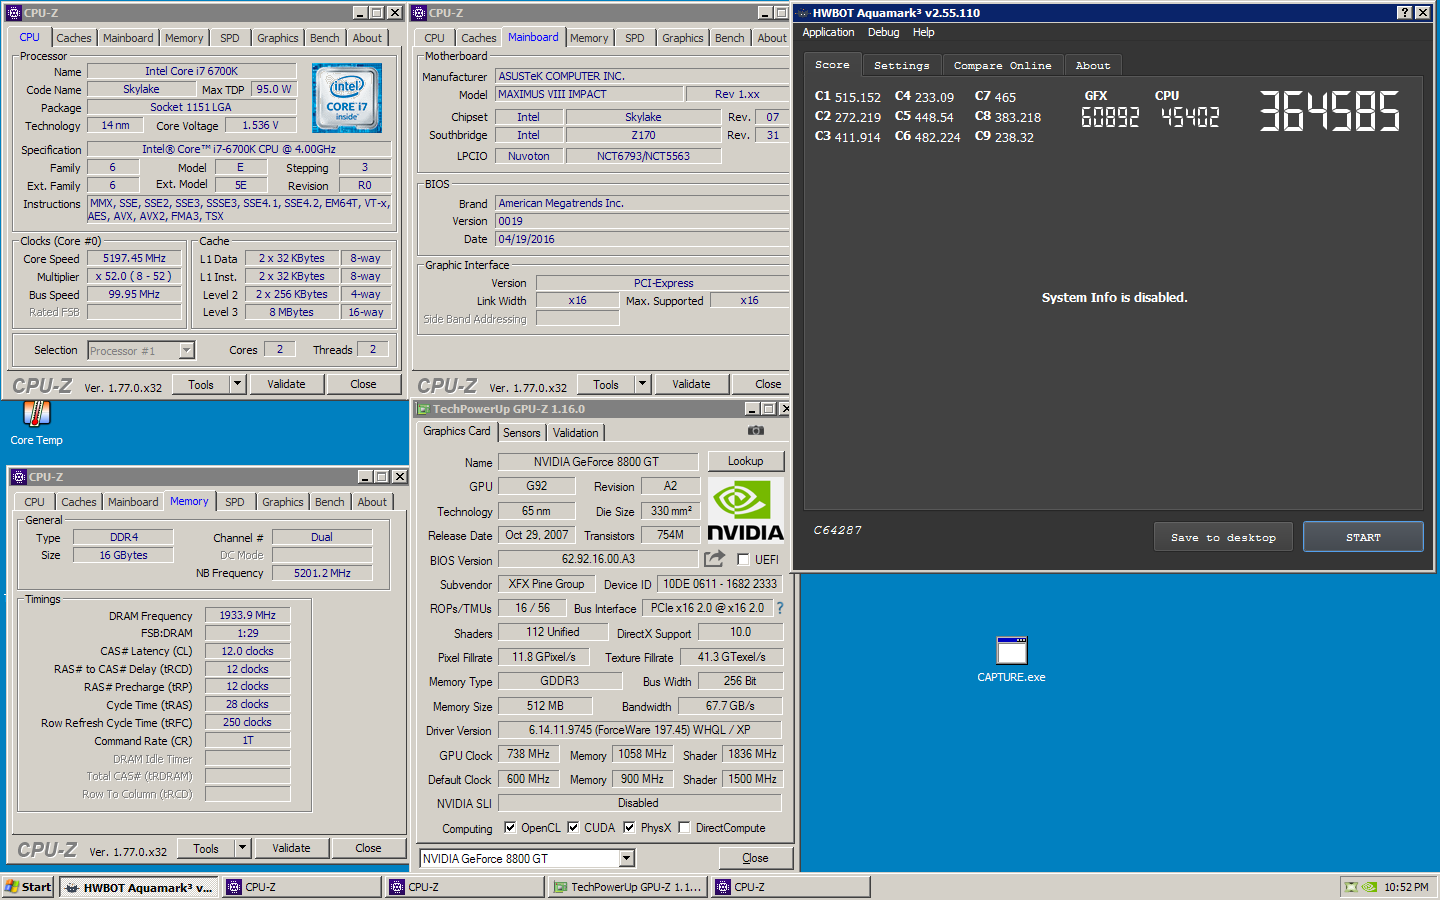
Task: Open the Help menu in Aquamark
Action: click(x=924, y=33)
